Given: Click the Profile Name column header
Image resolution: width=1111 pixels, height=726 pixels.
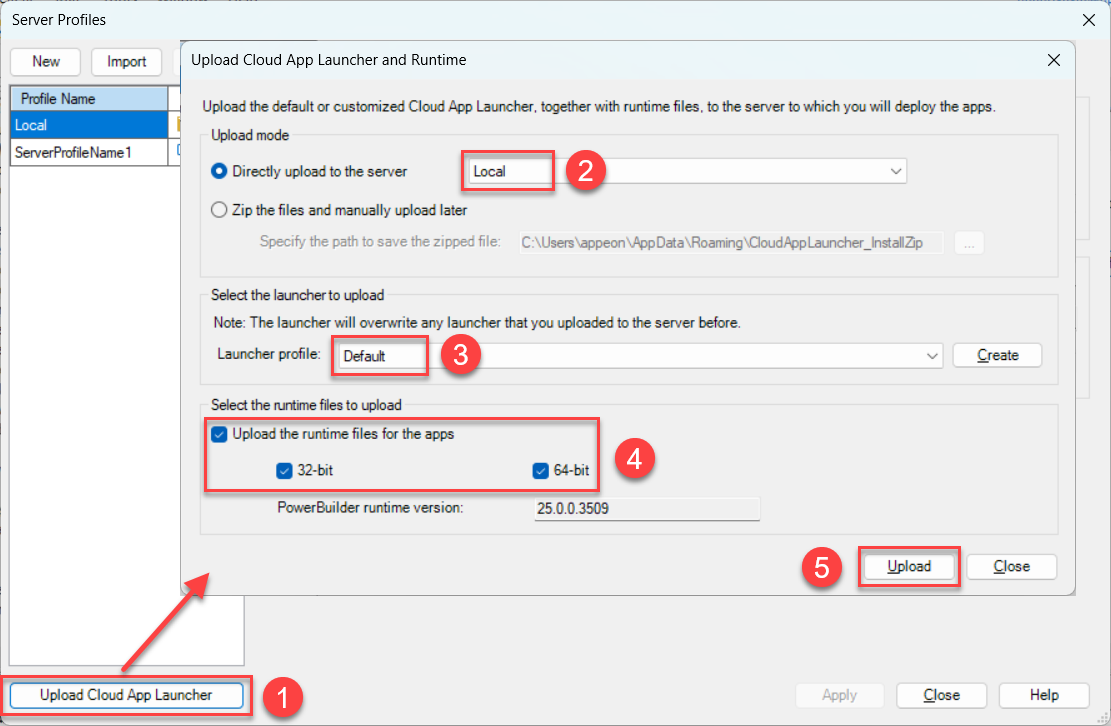Looking at the screenshot, I should [88, 99].
